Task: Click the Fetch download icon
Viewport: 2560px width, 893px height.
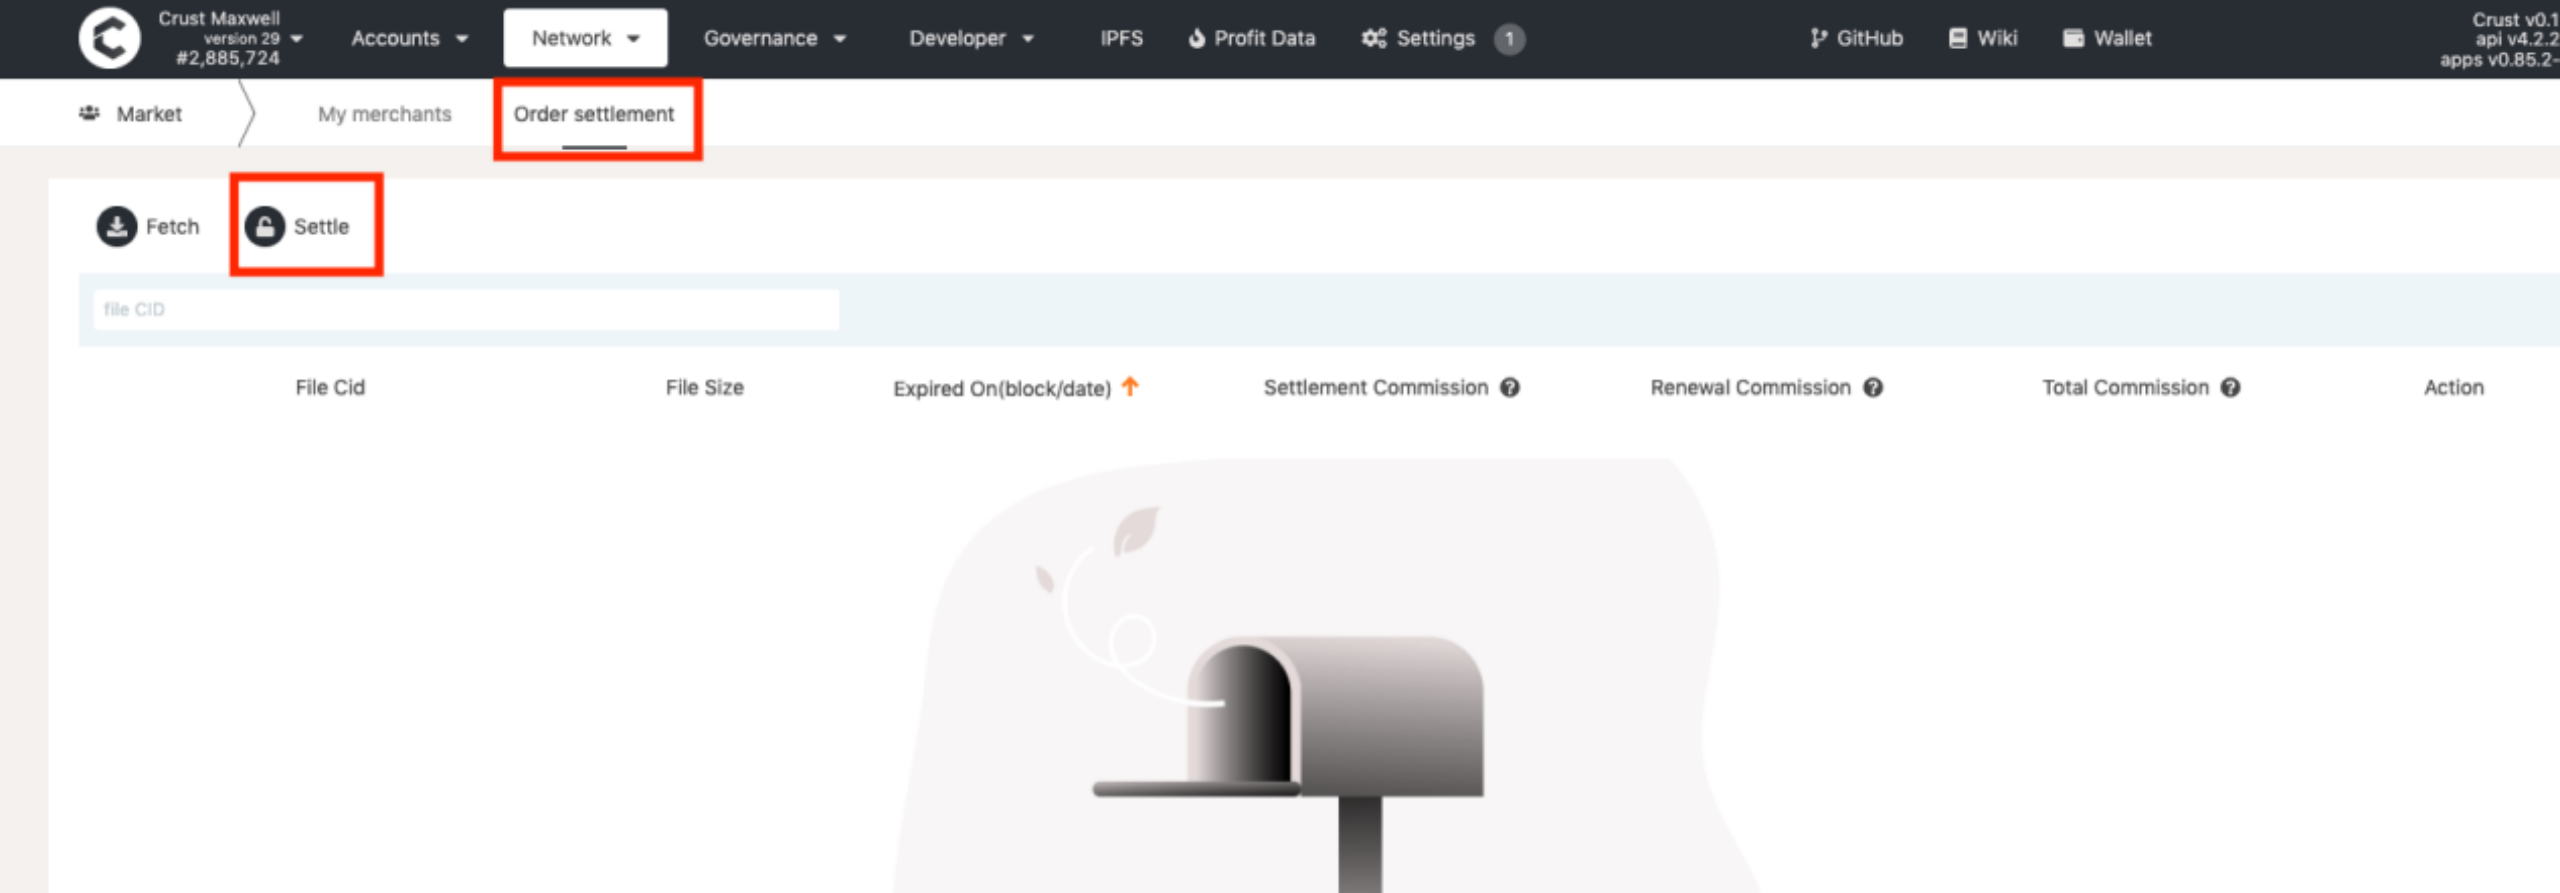Action: click(x=117, y=227)
